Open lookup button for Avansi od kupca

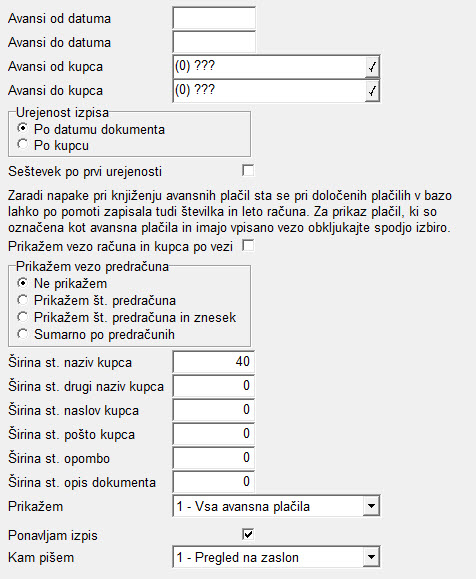[x=372, y=66]
